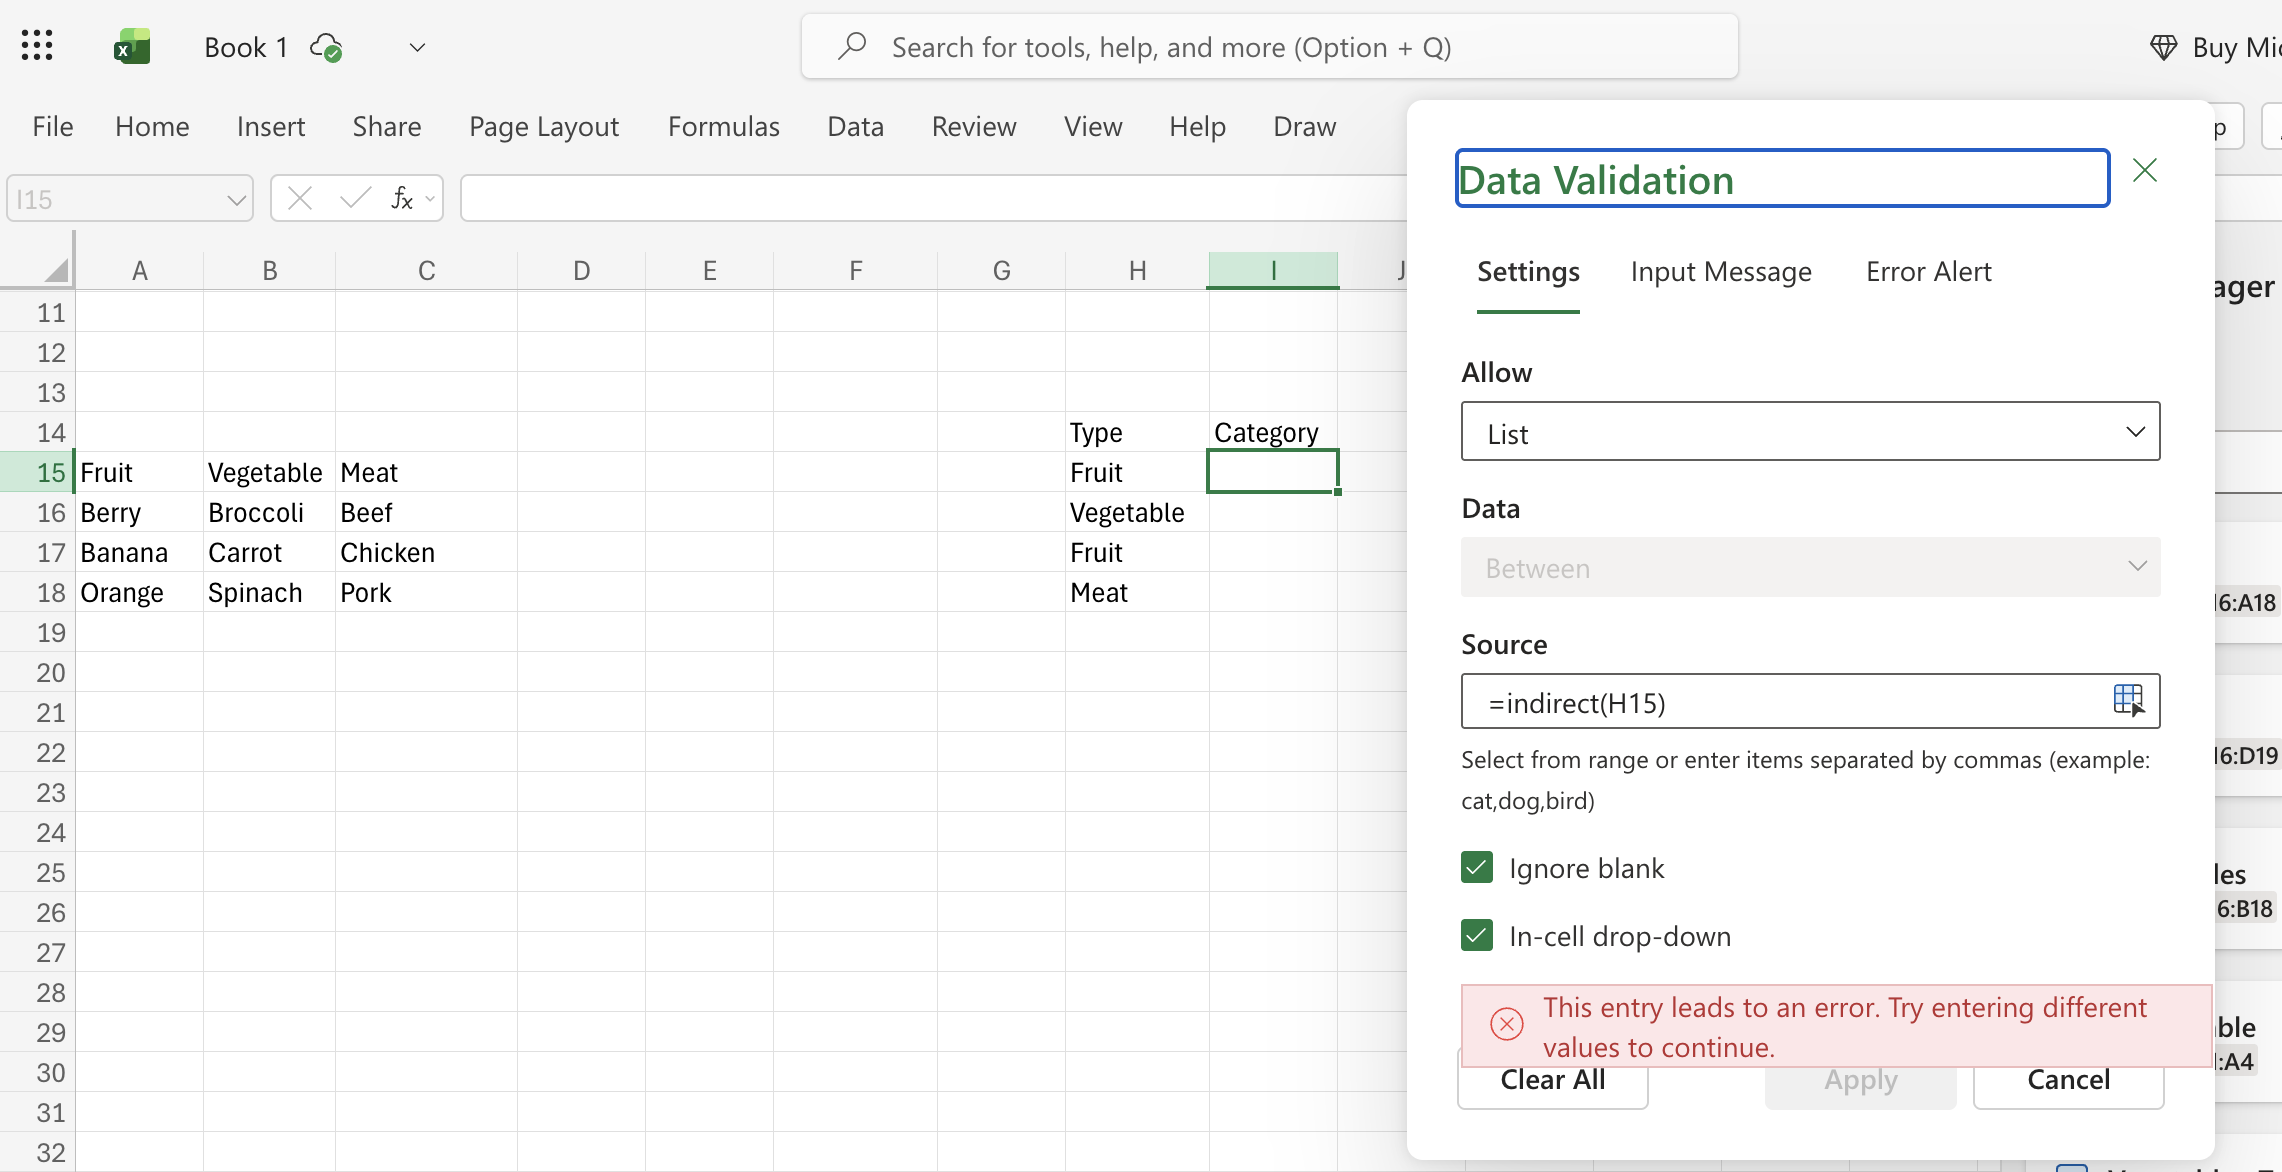Switch to the Error Alert tab
Viewport: 2282px width, 1172px height.
[x=1928, y=272]
